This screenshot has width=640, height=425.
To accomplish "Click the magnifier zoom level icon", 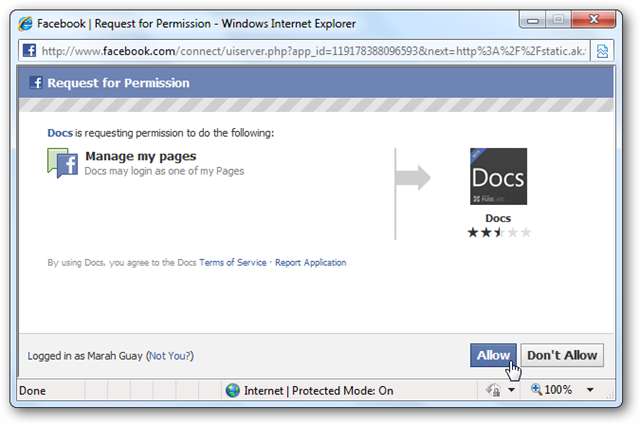I will pyautogui.click(x=537, y=390).
